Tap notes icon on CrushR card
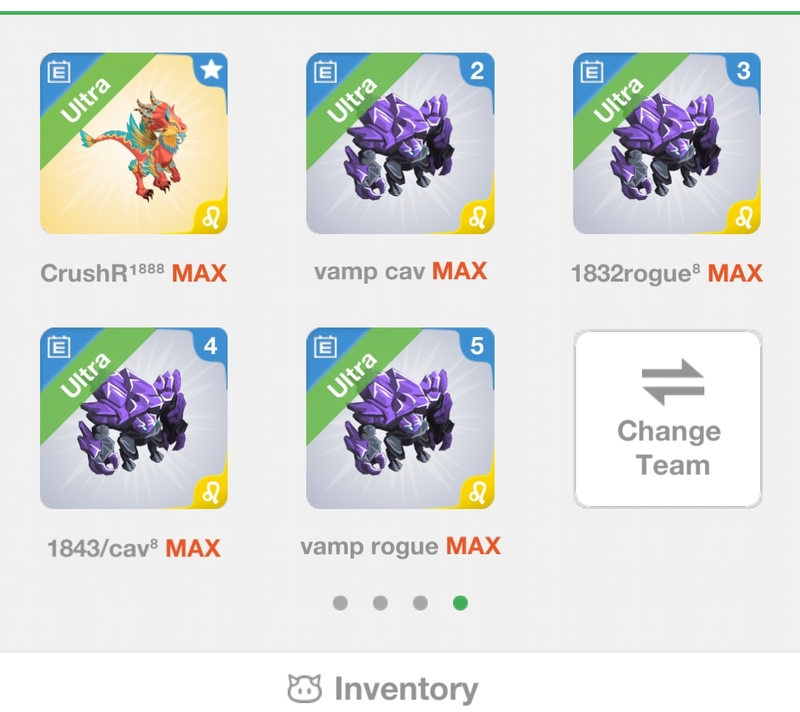 (x=59, y=71)
